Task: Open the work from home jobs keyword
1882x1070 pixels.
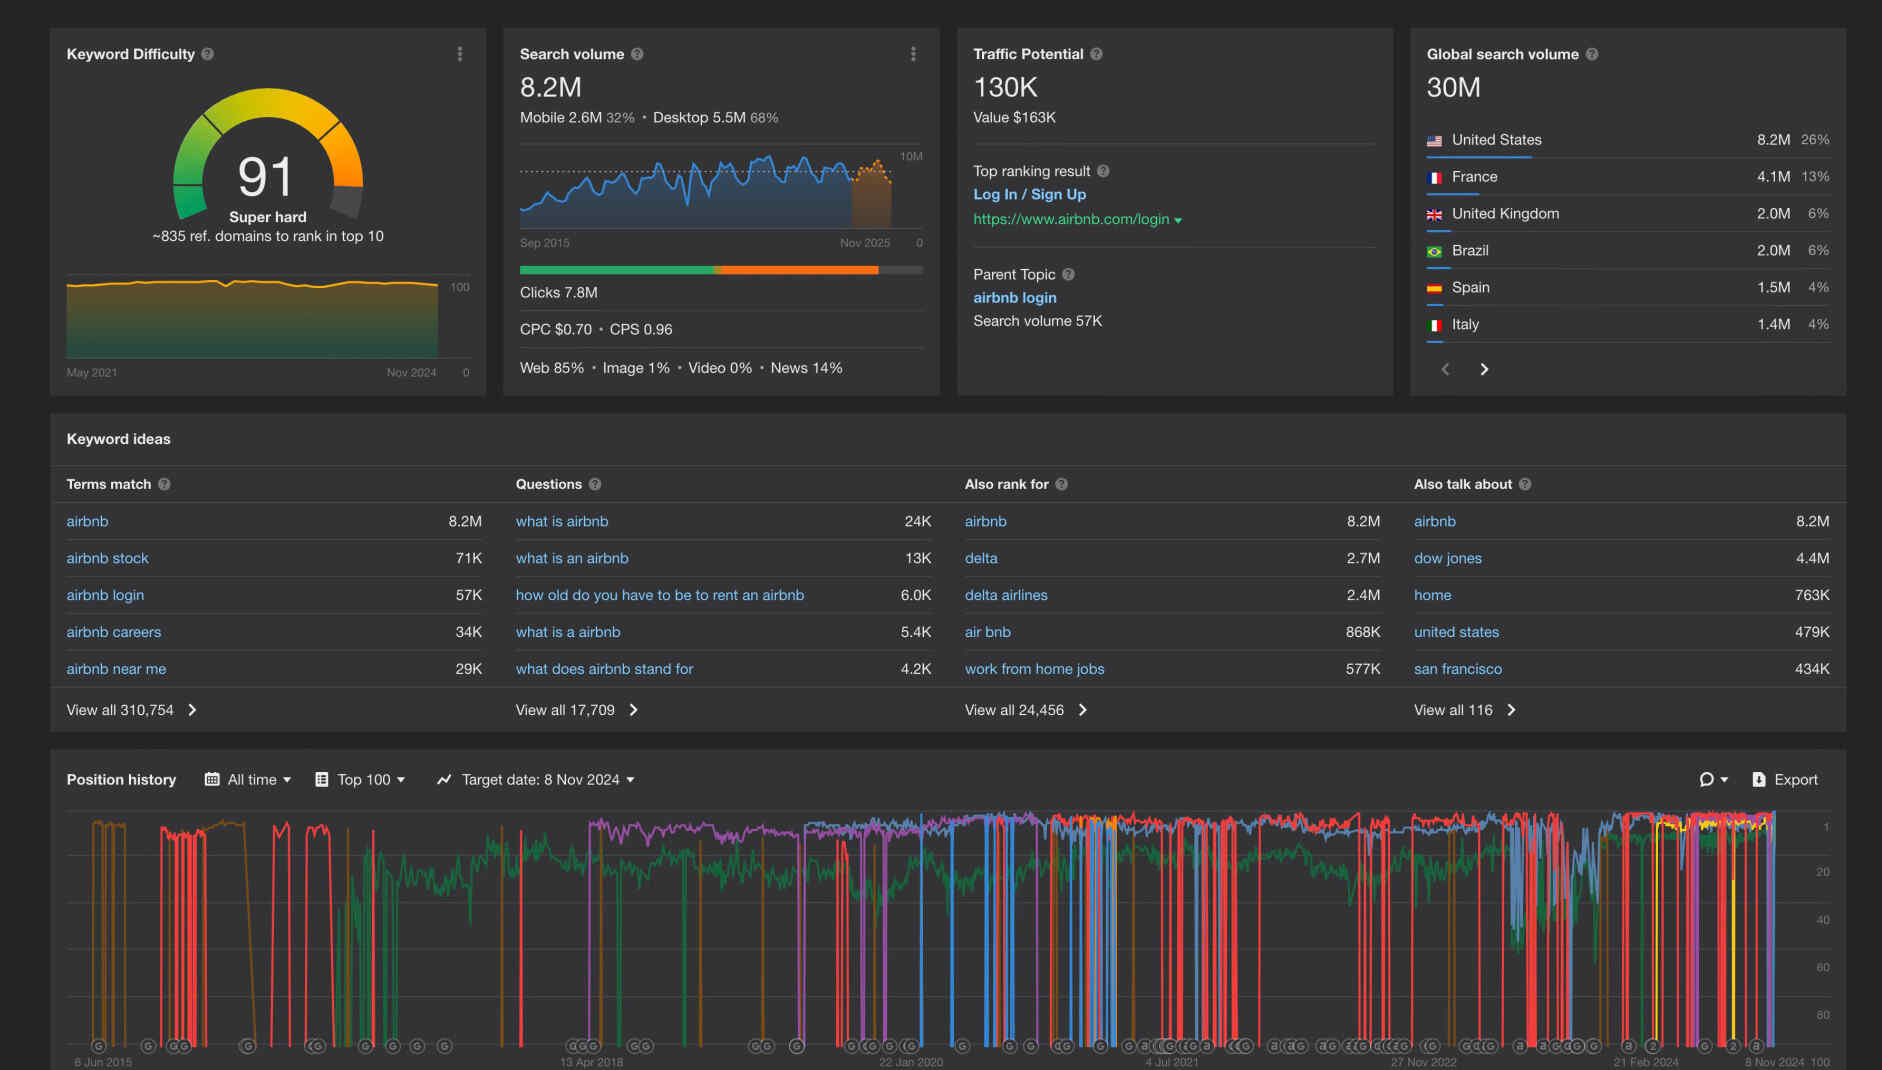Action: [x=1035, y=669]
